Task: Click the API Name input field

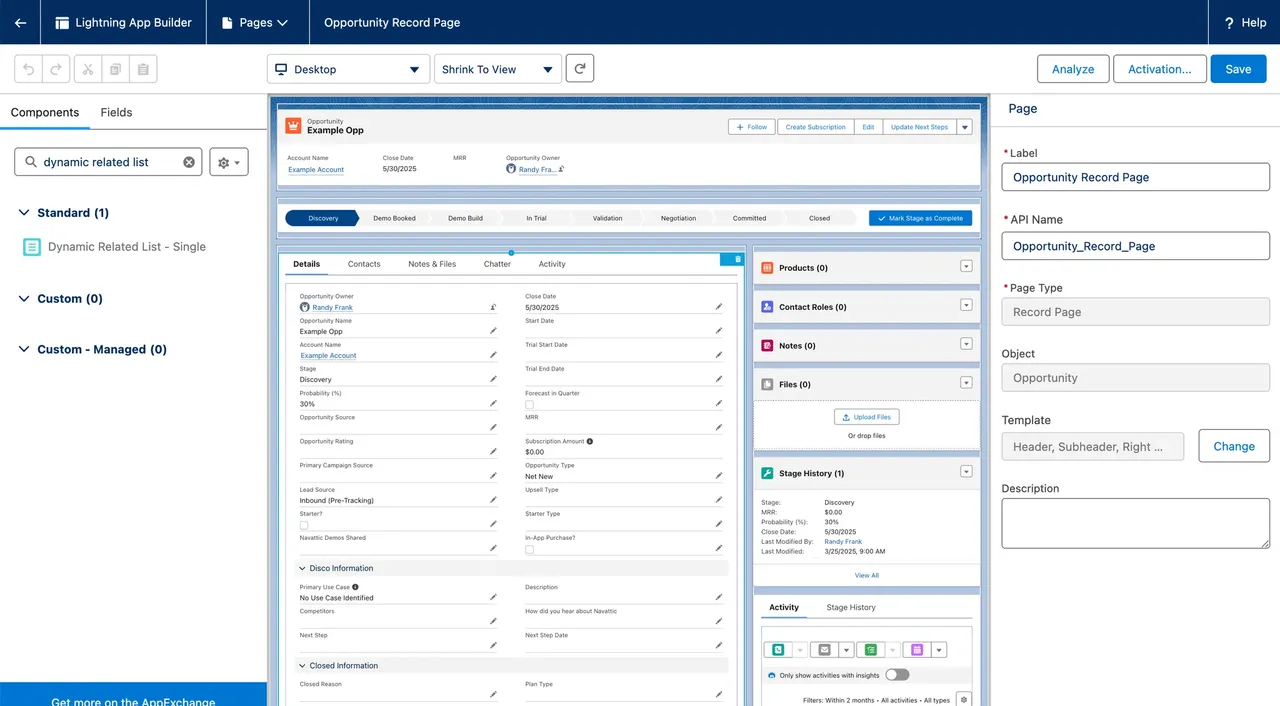Action: click(x=1136, y=246)
